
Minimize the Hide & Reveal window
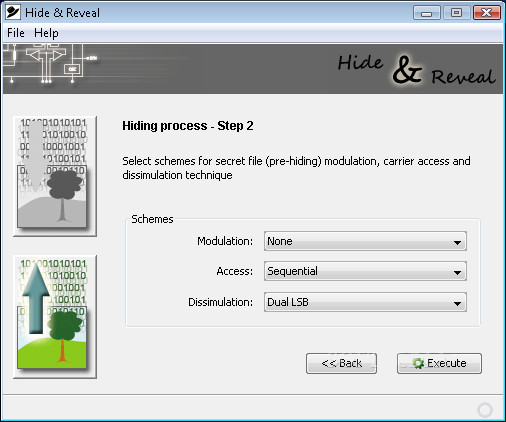pos(426,13)
